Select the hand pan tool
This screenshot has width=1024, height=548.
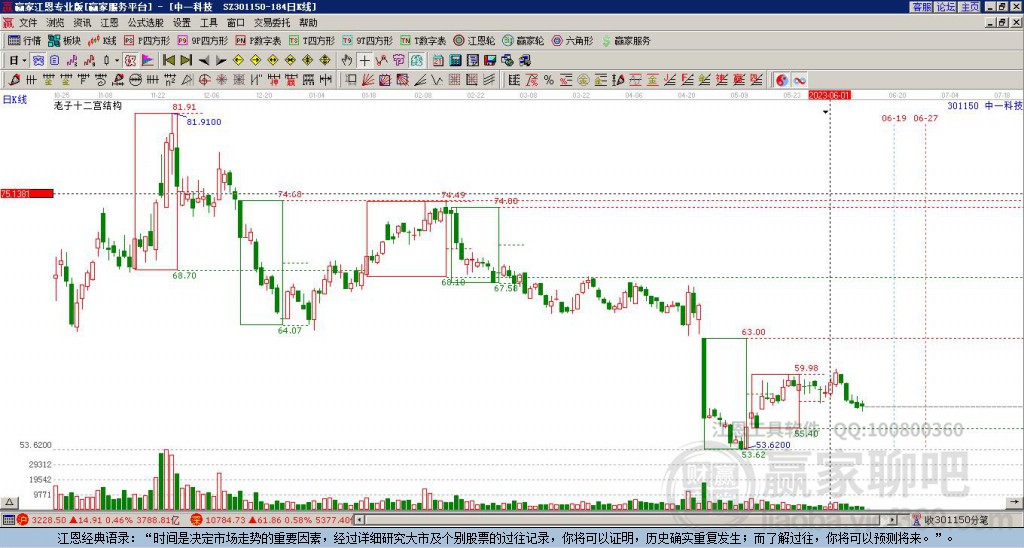pyautogui.click(x=347, y=60)
